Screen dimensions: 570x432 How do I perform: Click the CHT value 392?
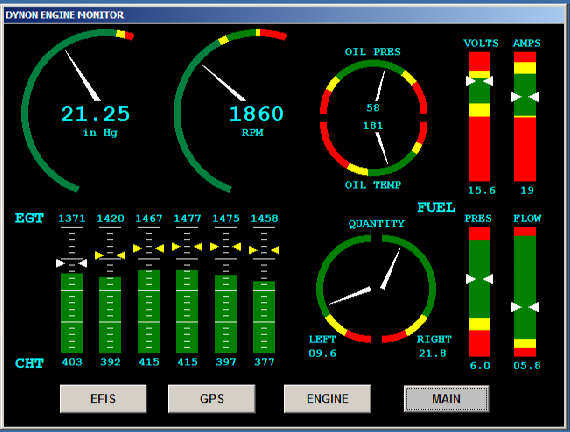[110, 362]
